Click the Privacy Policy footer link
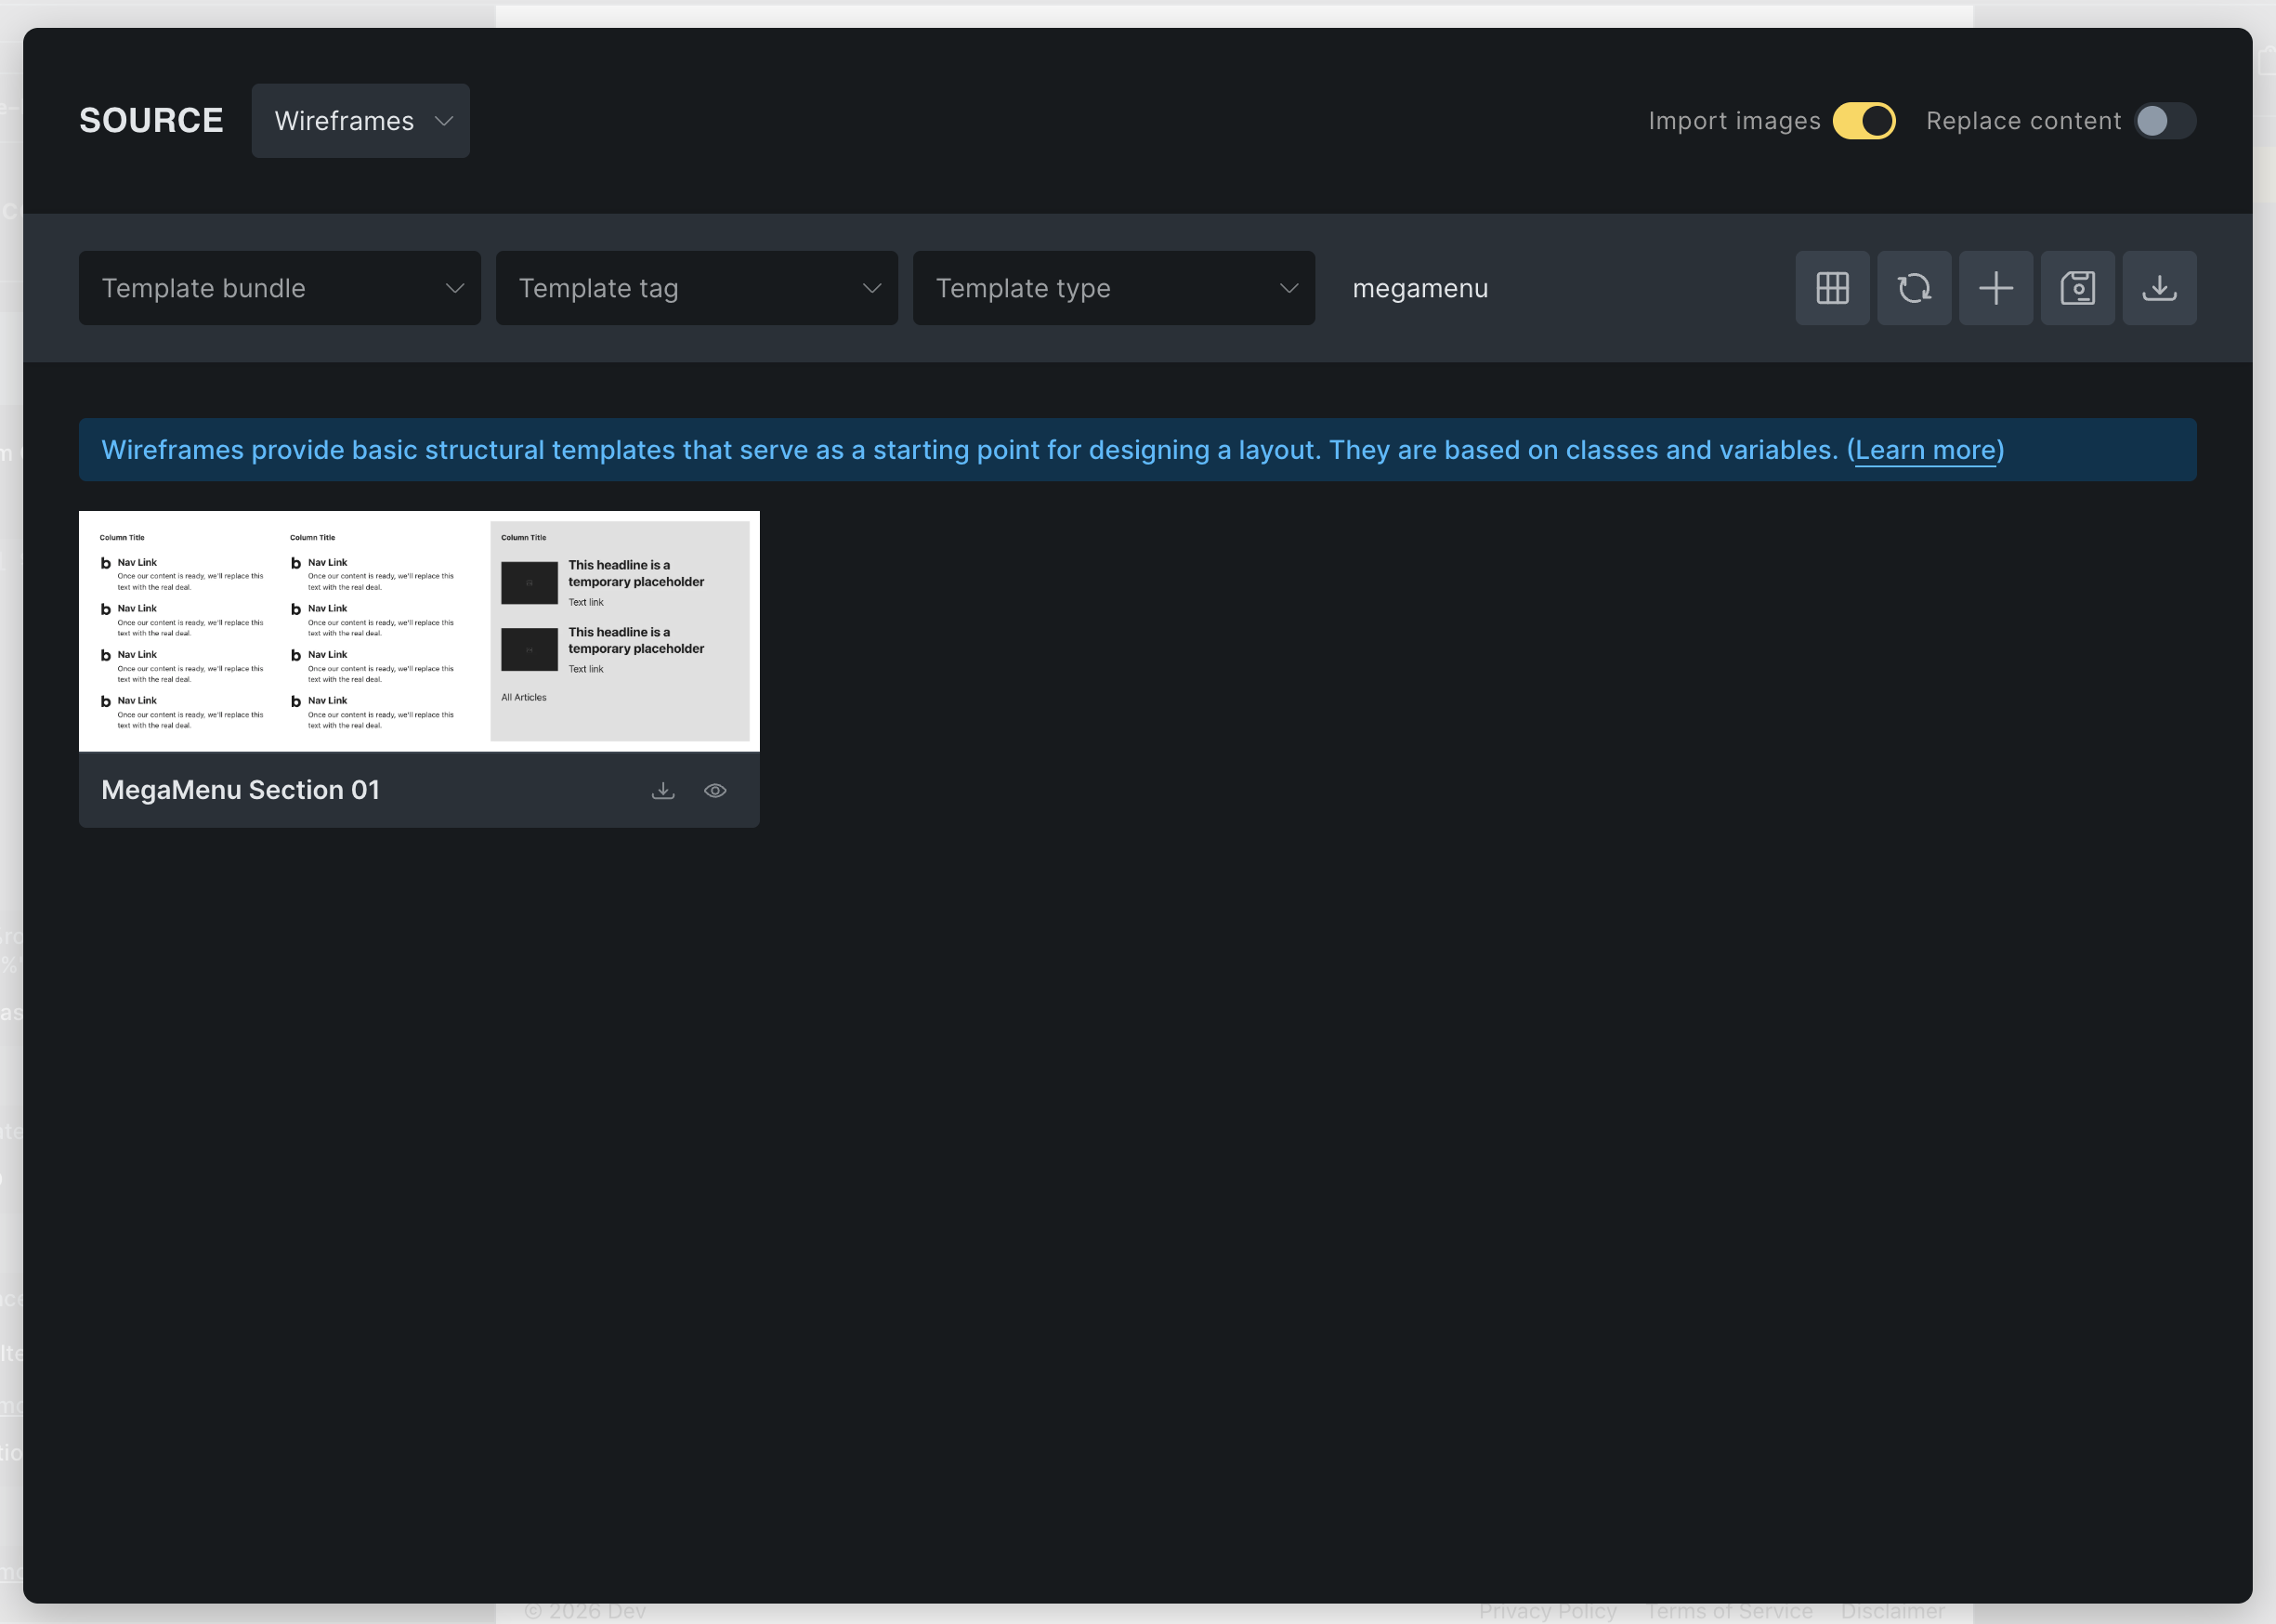Image resolution: width=2276 pixels, height=1624 pixels. pos(1547,1611)
